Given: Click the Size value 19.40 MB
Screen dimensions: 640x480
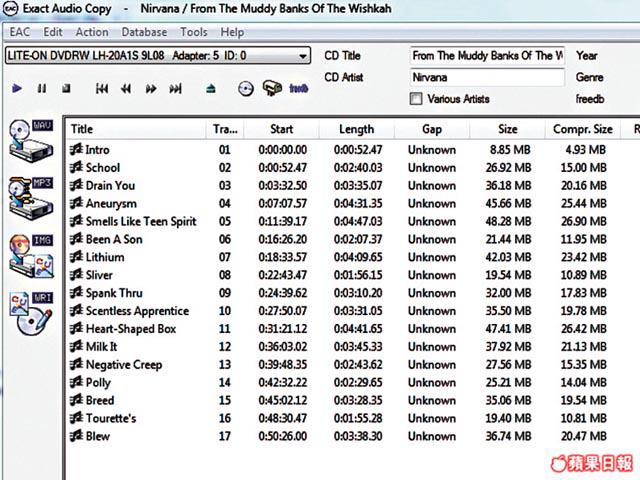Looking at the screenshot, I should [508, 418].
